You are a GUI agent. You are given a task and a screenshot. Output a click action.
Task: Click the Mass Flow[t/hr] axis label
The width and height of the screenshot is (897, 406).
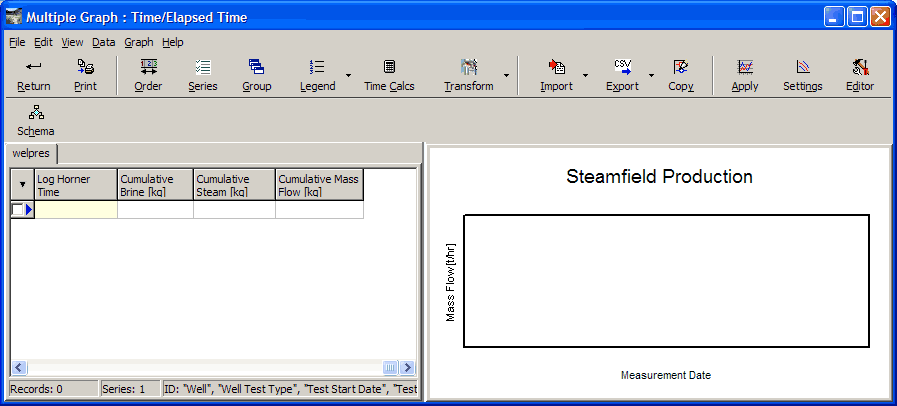pyautogui.click(x=451, y=282)
